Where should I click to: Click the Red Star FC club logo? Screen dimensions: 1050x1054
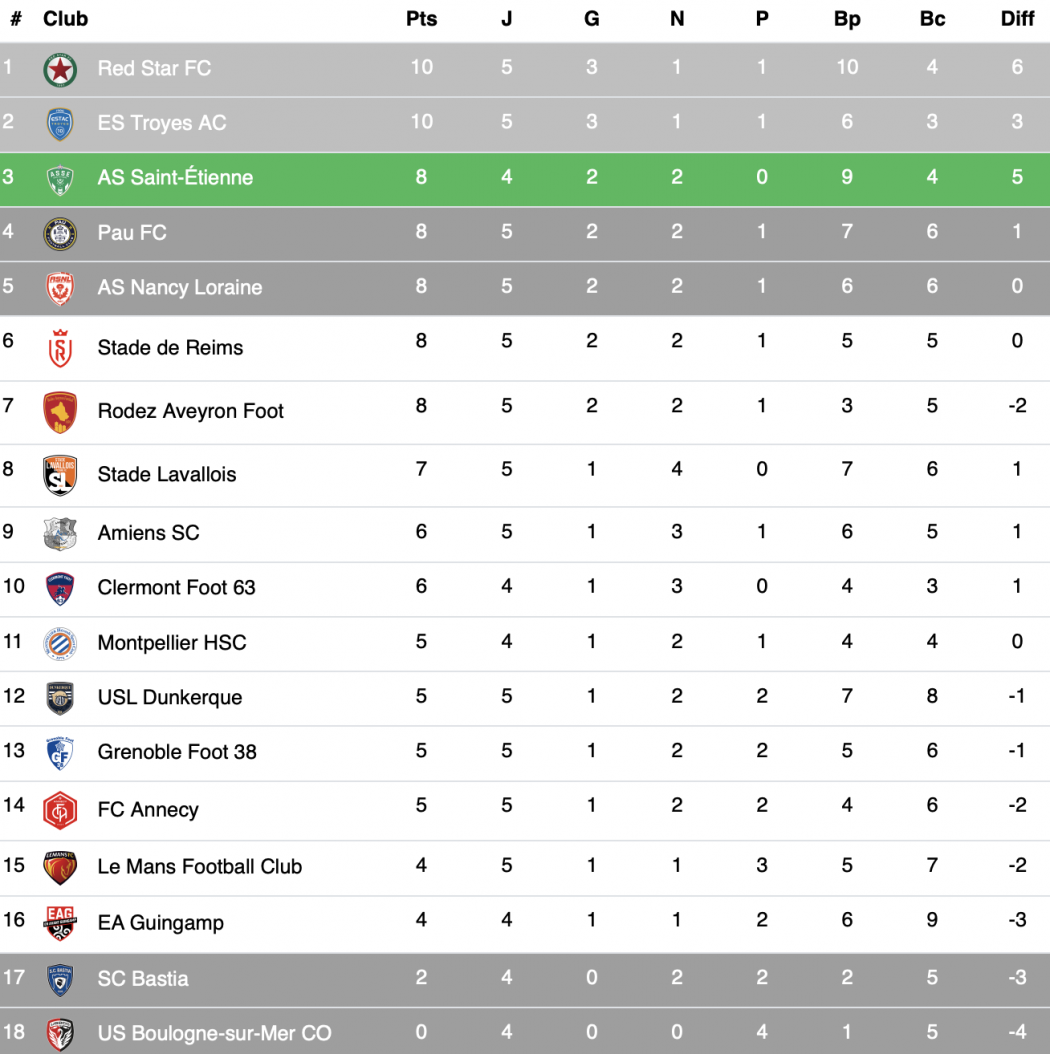point(60,70)
